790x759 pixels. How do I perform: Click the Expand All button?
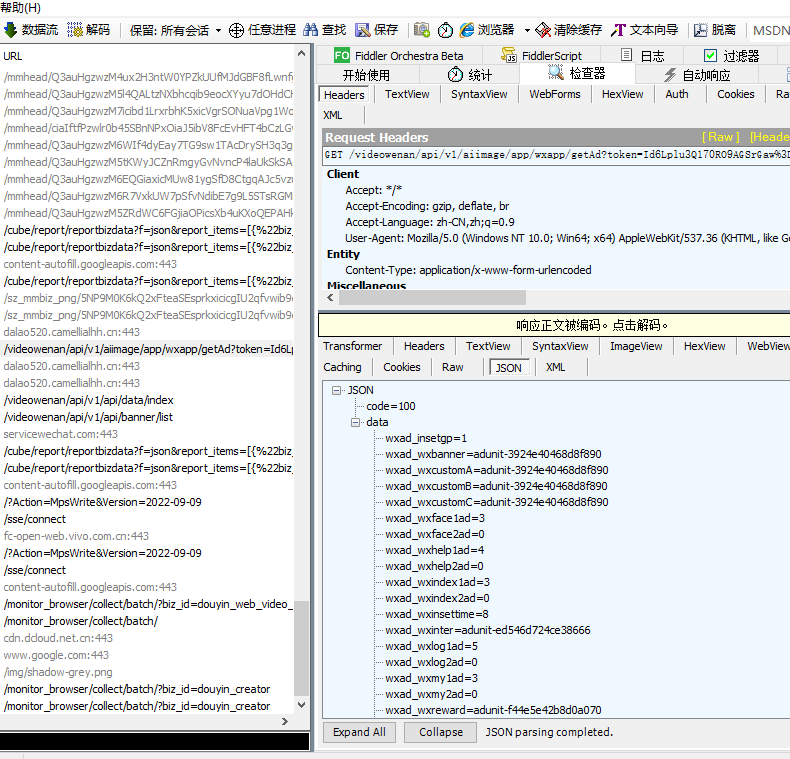(x=359, y=732)
